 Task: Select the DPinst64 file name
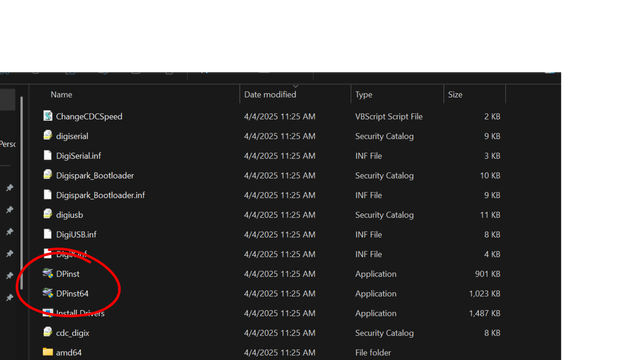(x=72, y=293)
